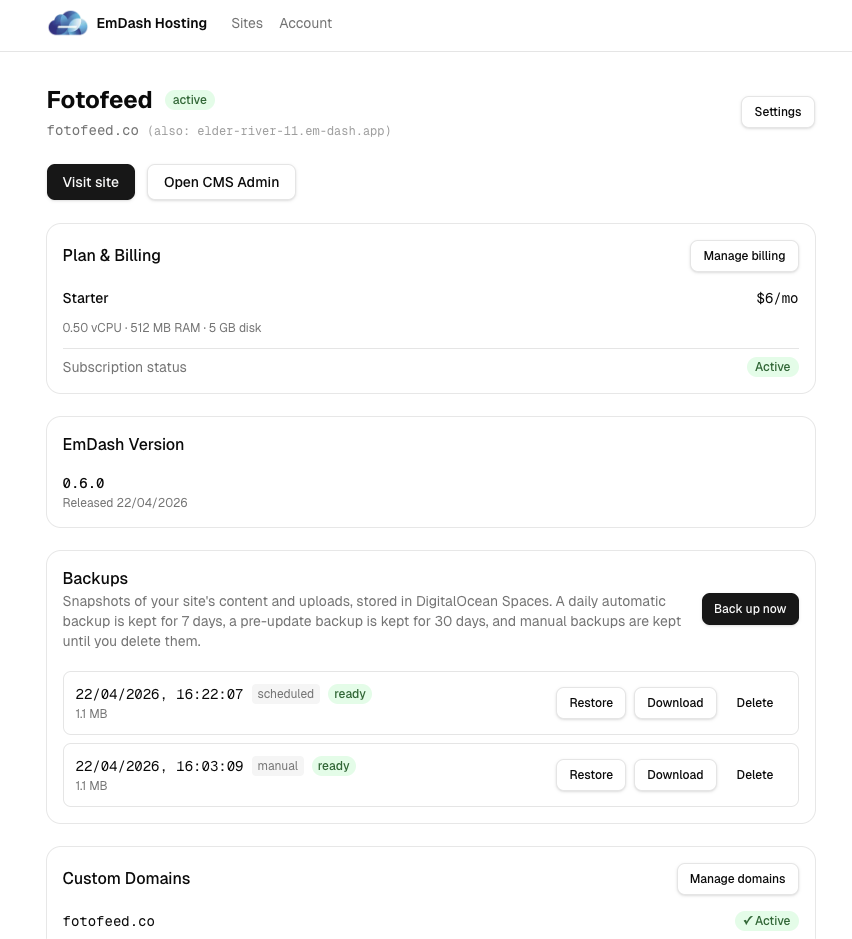Image resolution: width=852 pixels, height=939 pixels.
Task: Click the 'active' status badge beside Fotofeed
Action: pos(189,99)
